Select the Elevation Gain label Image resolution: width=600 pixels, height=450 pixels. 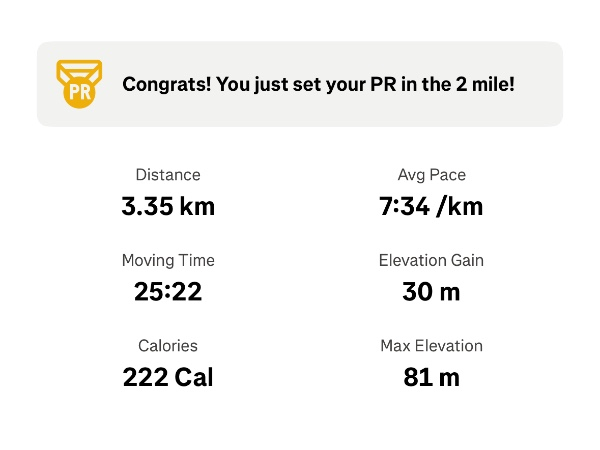431,261
